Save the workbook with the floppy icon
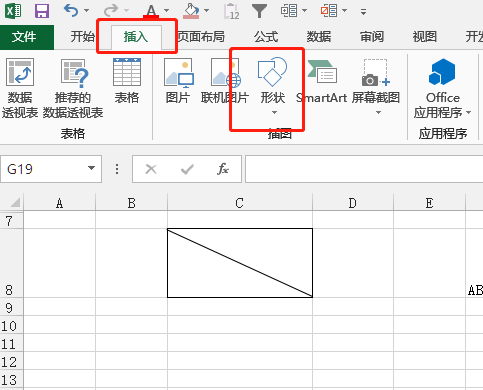The width and height of the screenshot is (483, 390). 42,11
